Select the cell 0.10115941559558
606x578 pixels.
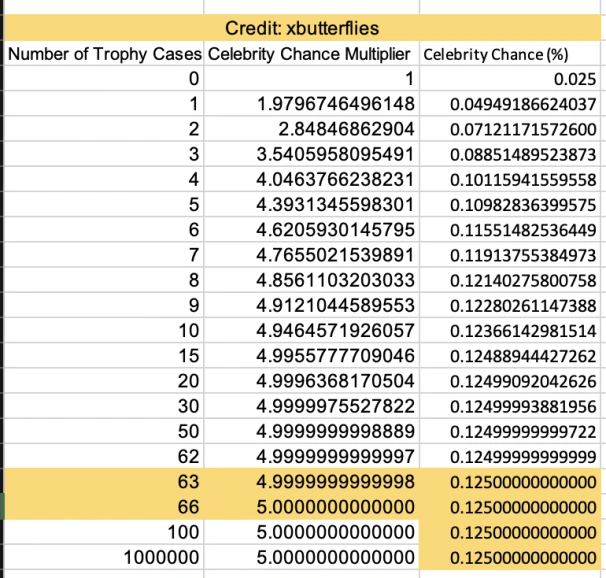coord(510,179)
